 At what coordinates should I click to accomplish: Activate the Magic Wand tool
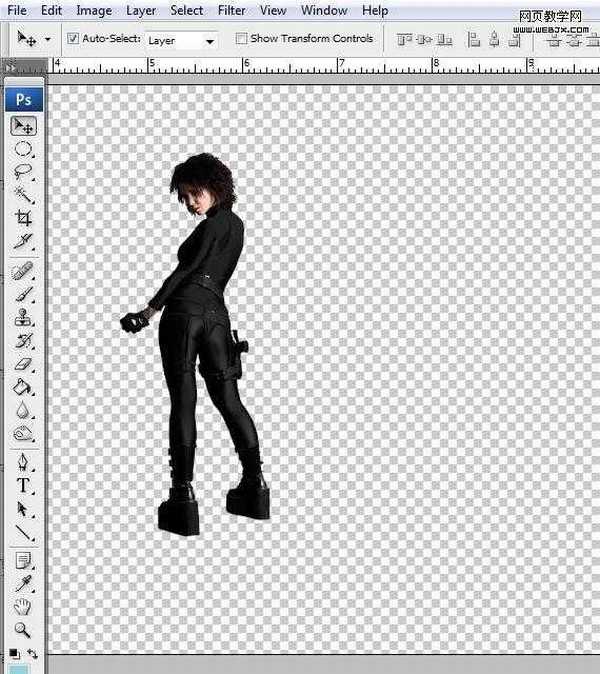pos(23,195)
